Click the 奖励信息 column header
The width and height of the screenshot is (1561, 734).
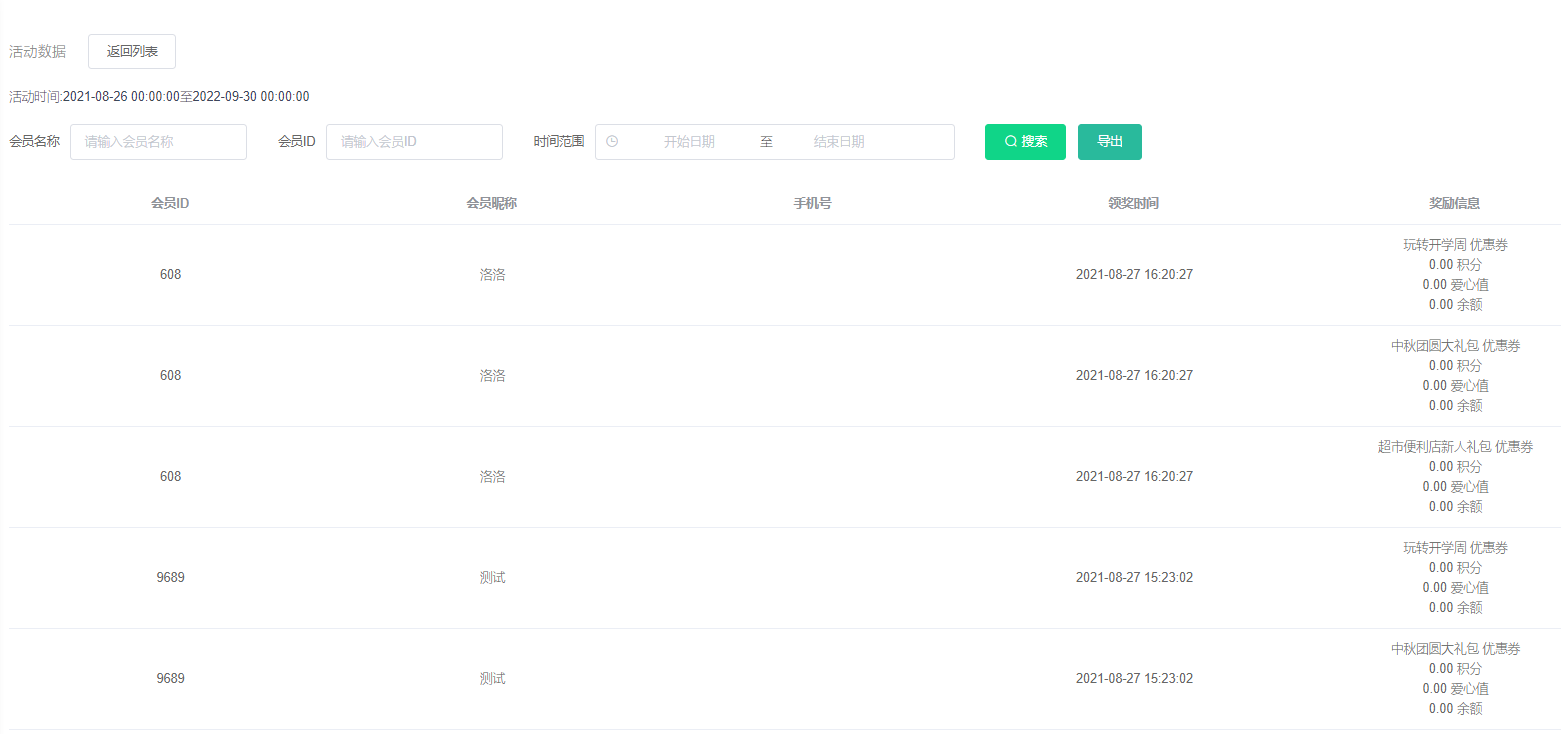[x=1455, y=203]
